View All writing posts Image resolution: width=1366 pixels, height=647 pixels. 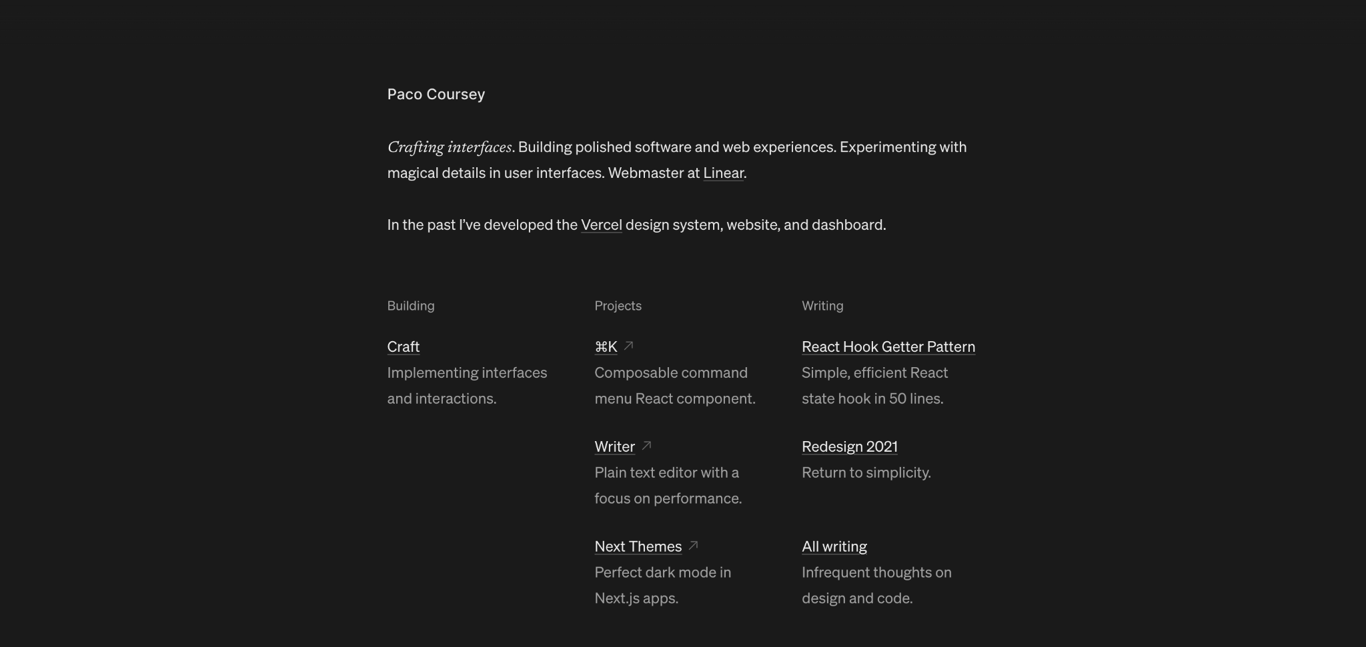(834, 547)
